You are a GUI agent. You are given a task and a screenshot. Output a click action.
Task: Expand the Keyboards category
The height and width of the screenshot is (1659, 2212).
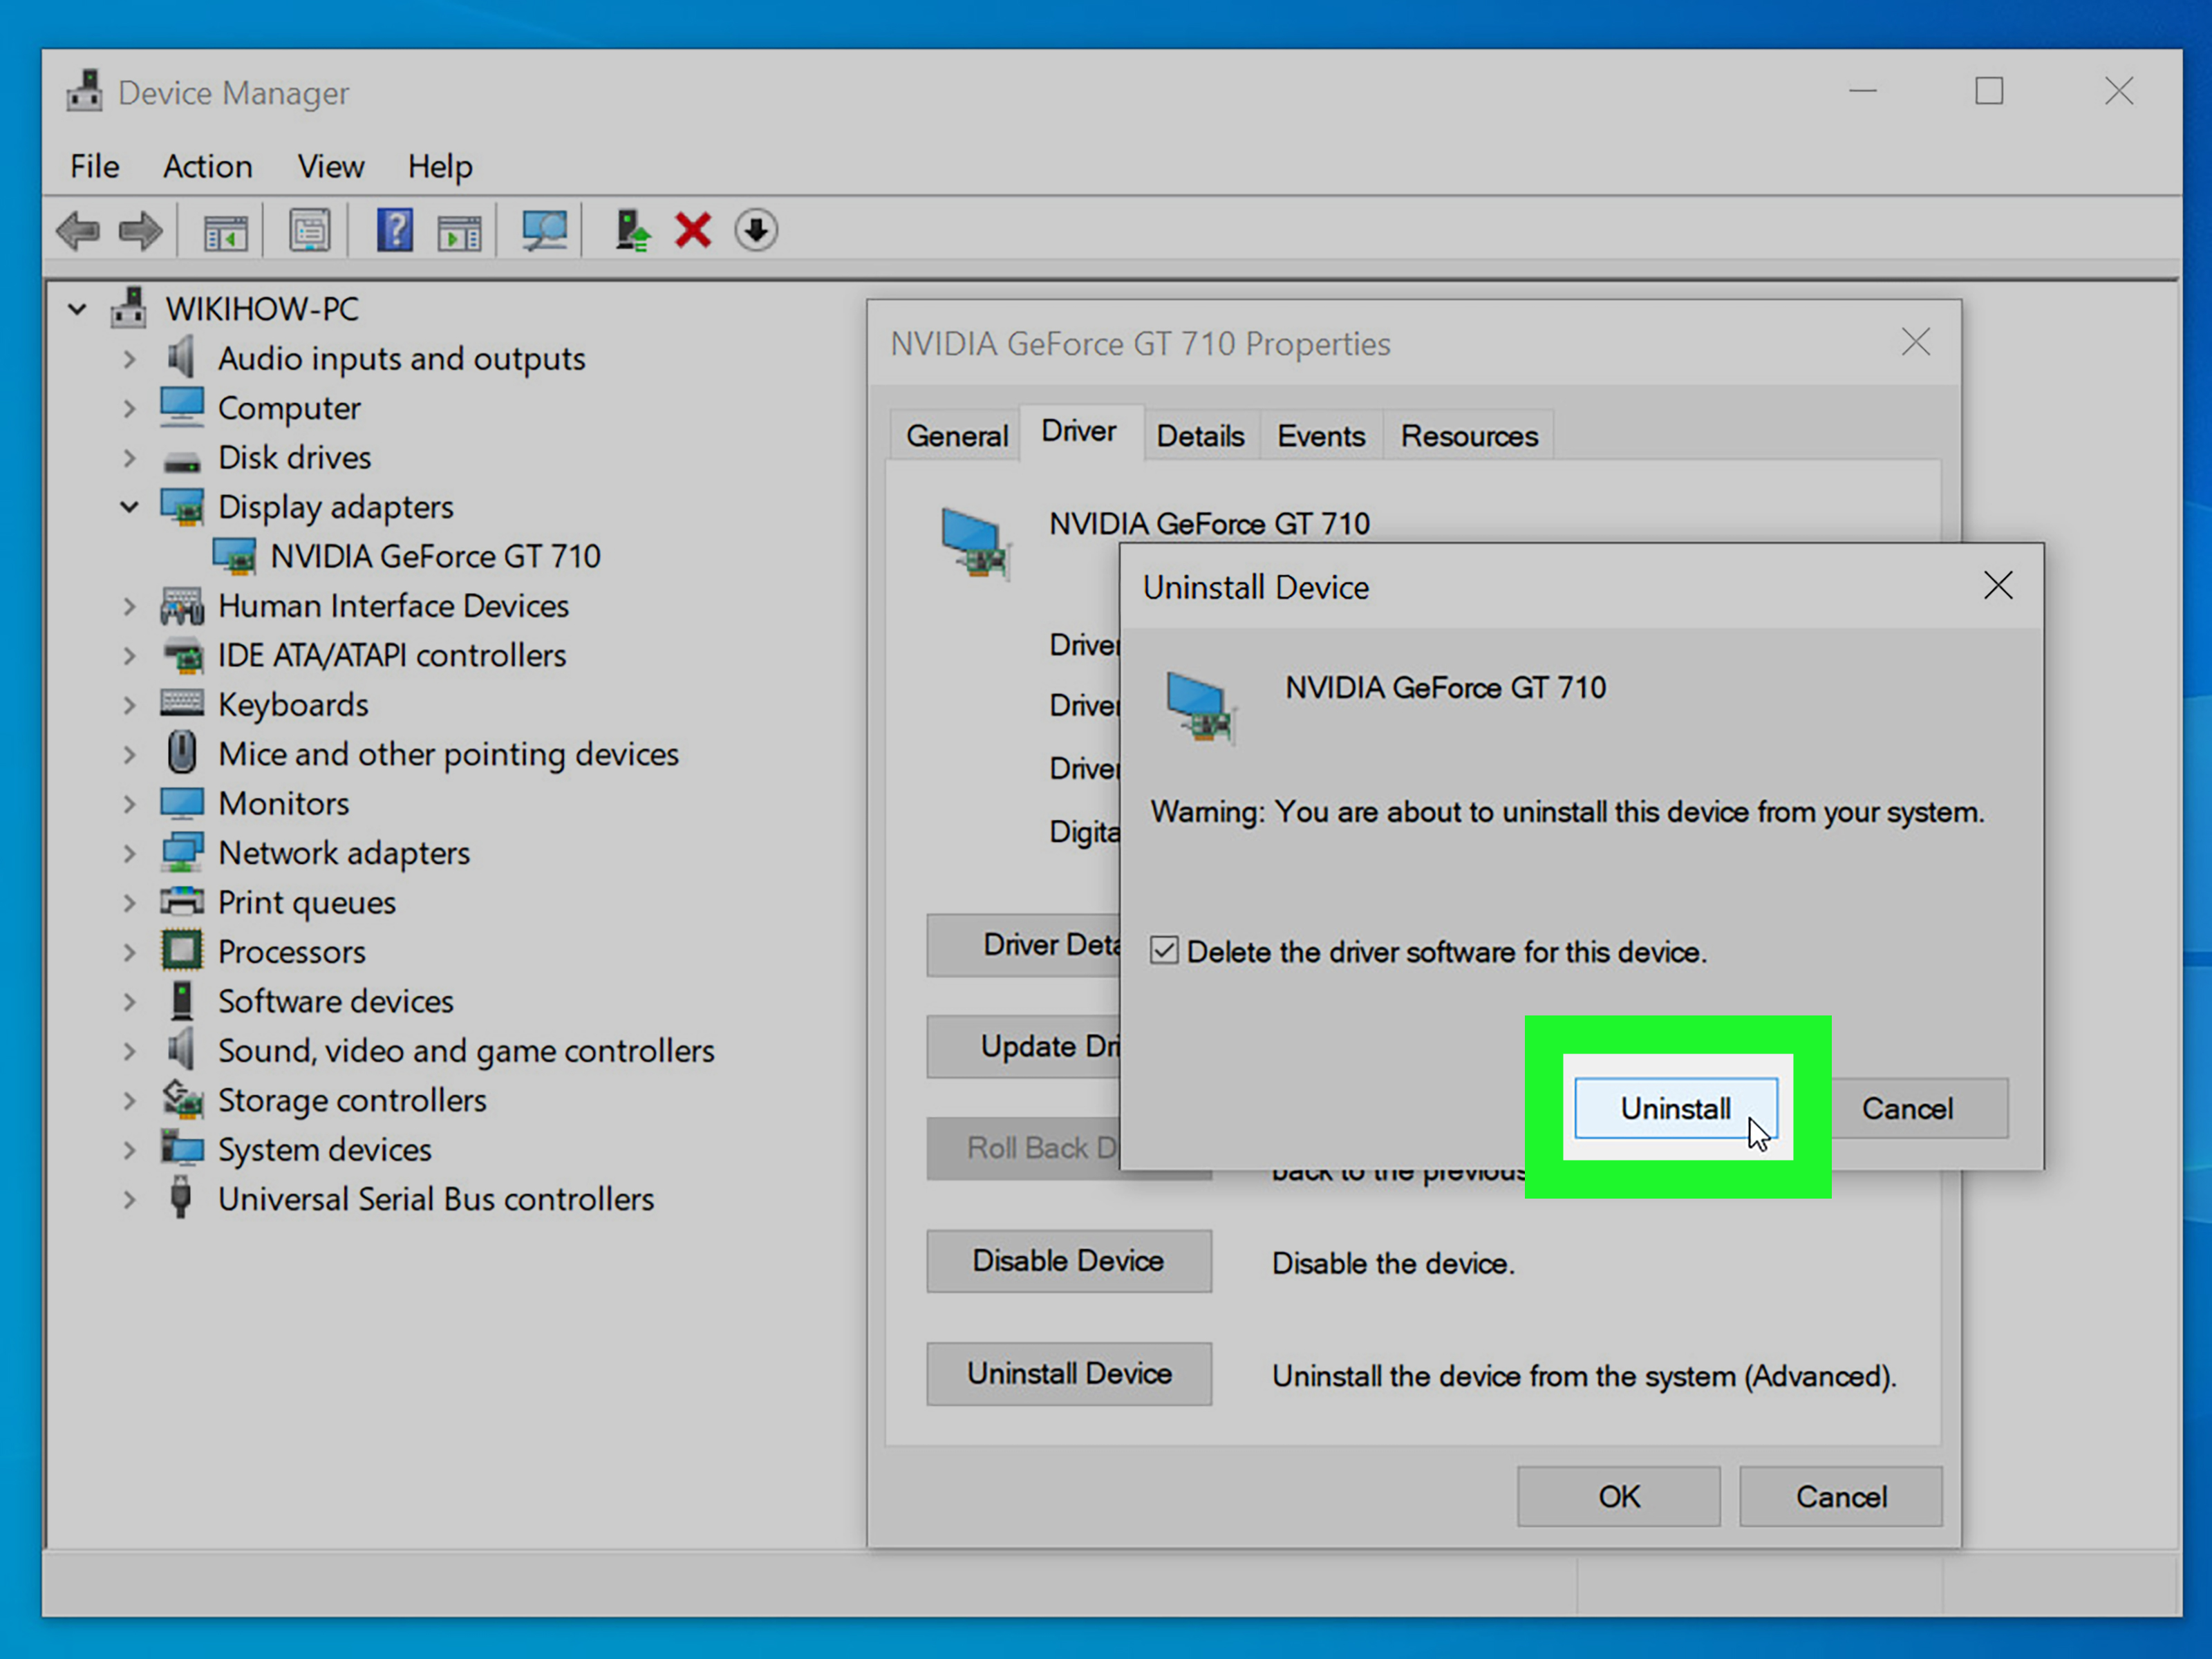[130, 704]
